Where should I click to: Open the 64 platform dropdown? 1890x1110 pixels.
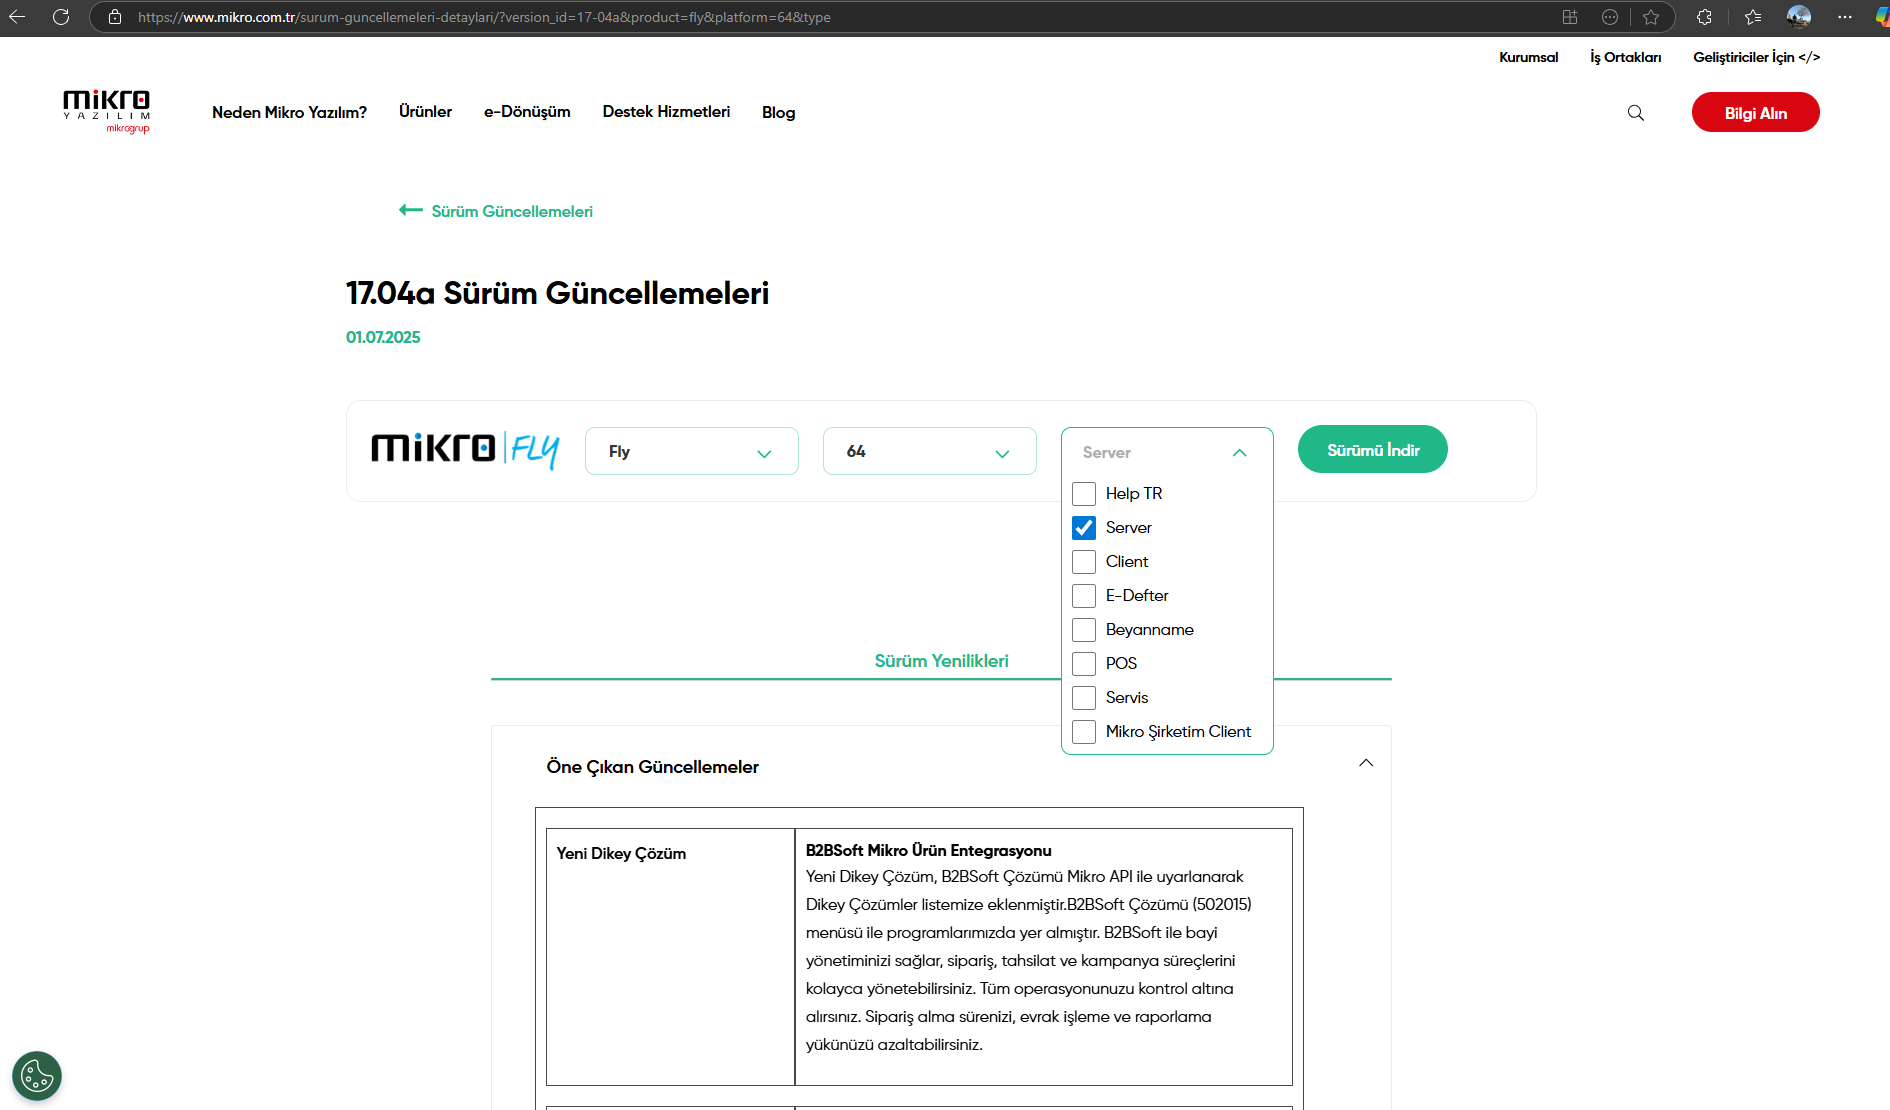pos(930,451)
